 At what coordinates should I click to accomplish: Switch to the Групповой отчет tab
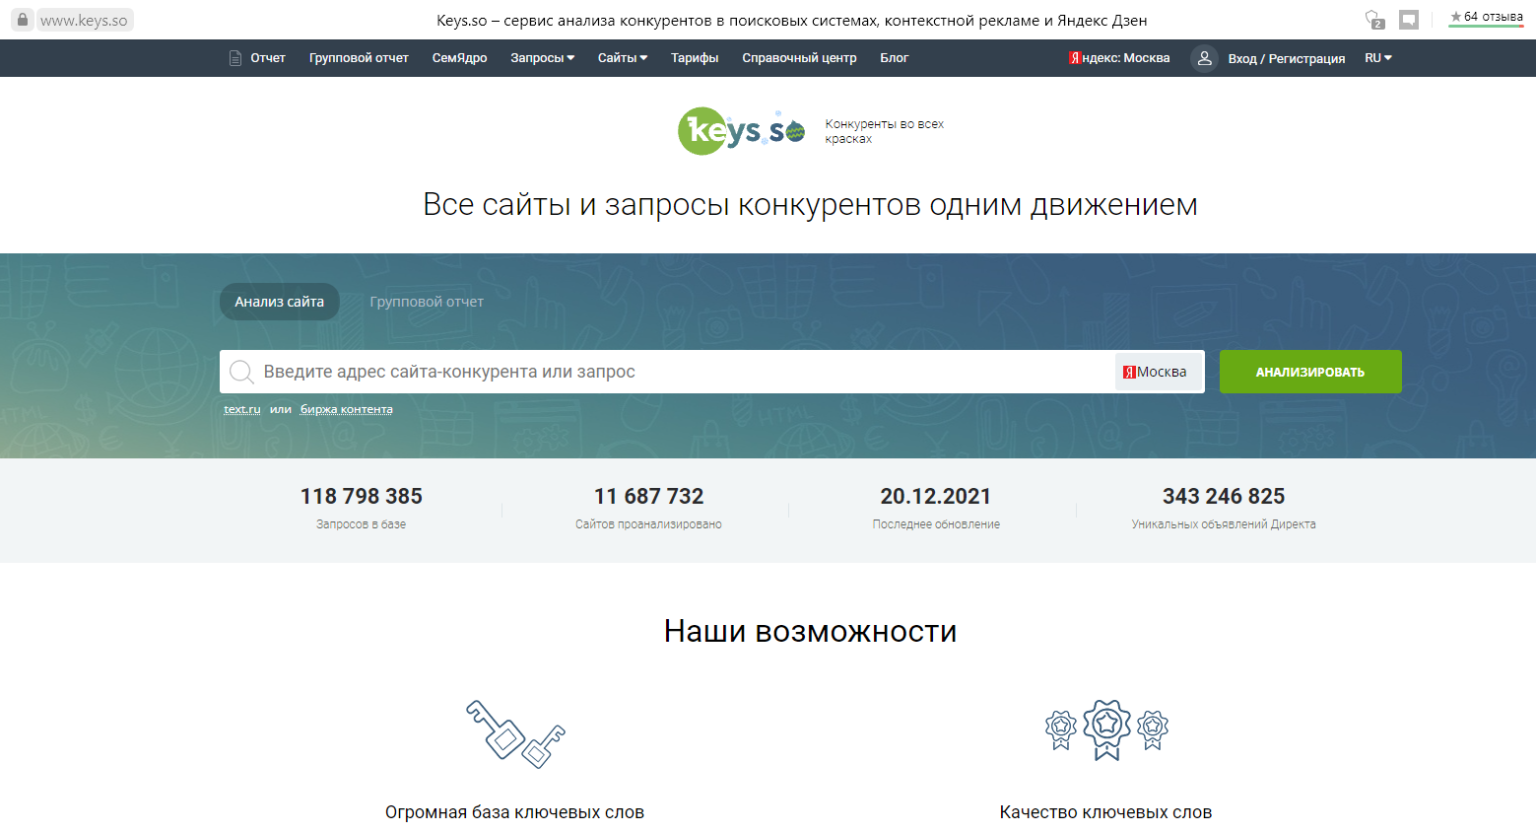pos(427,302)
